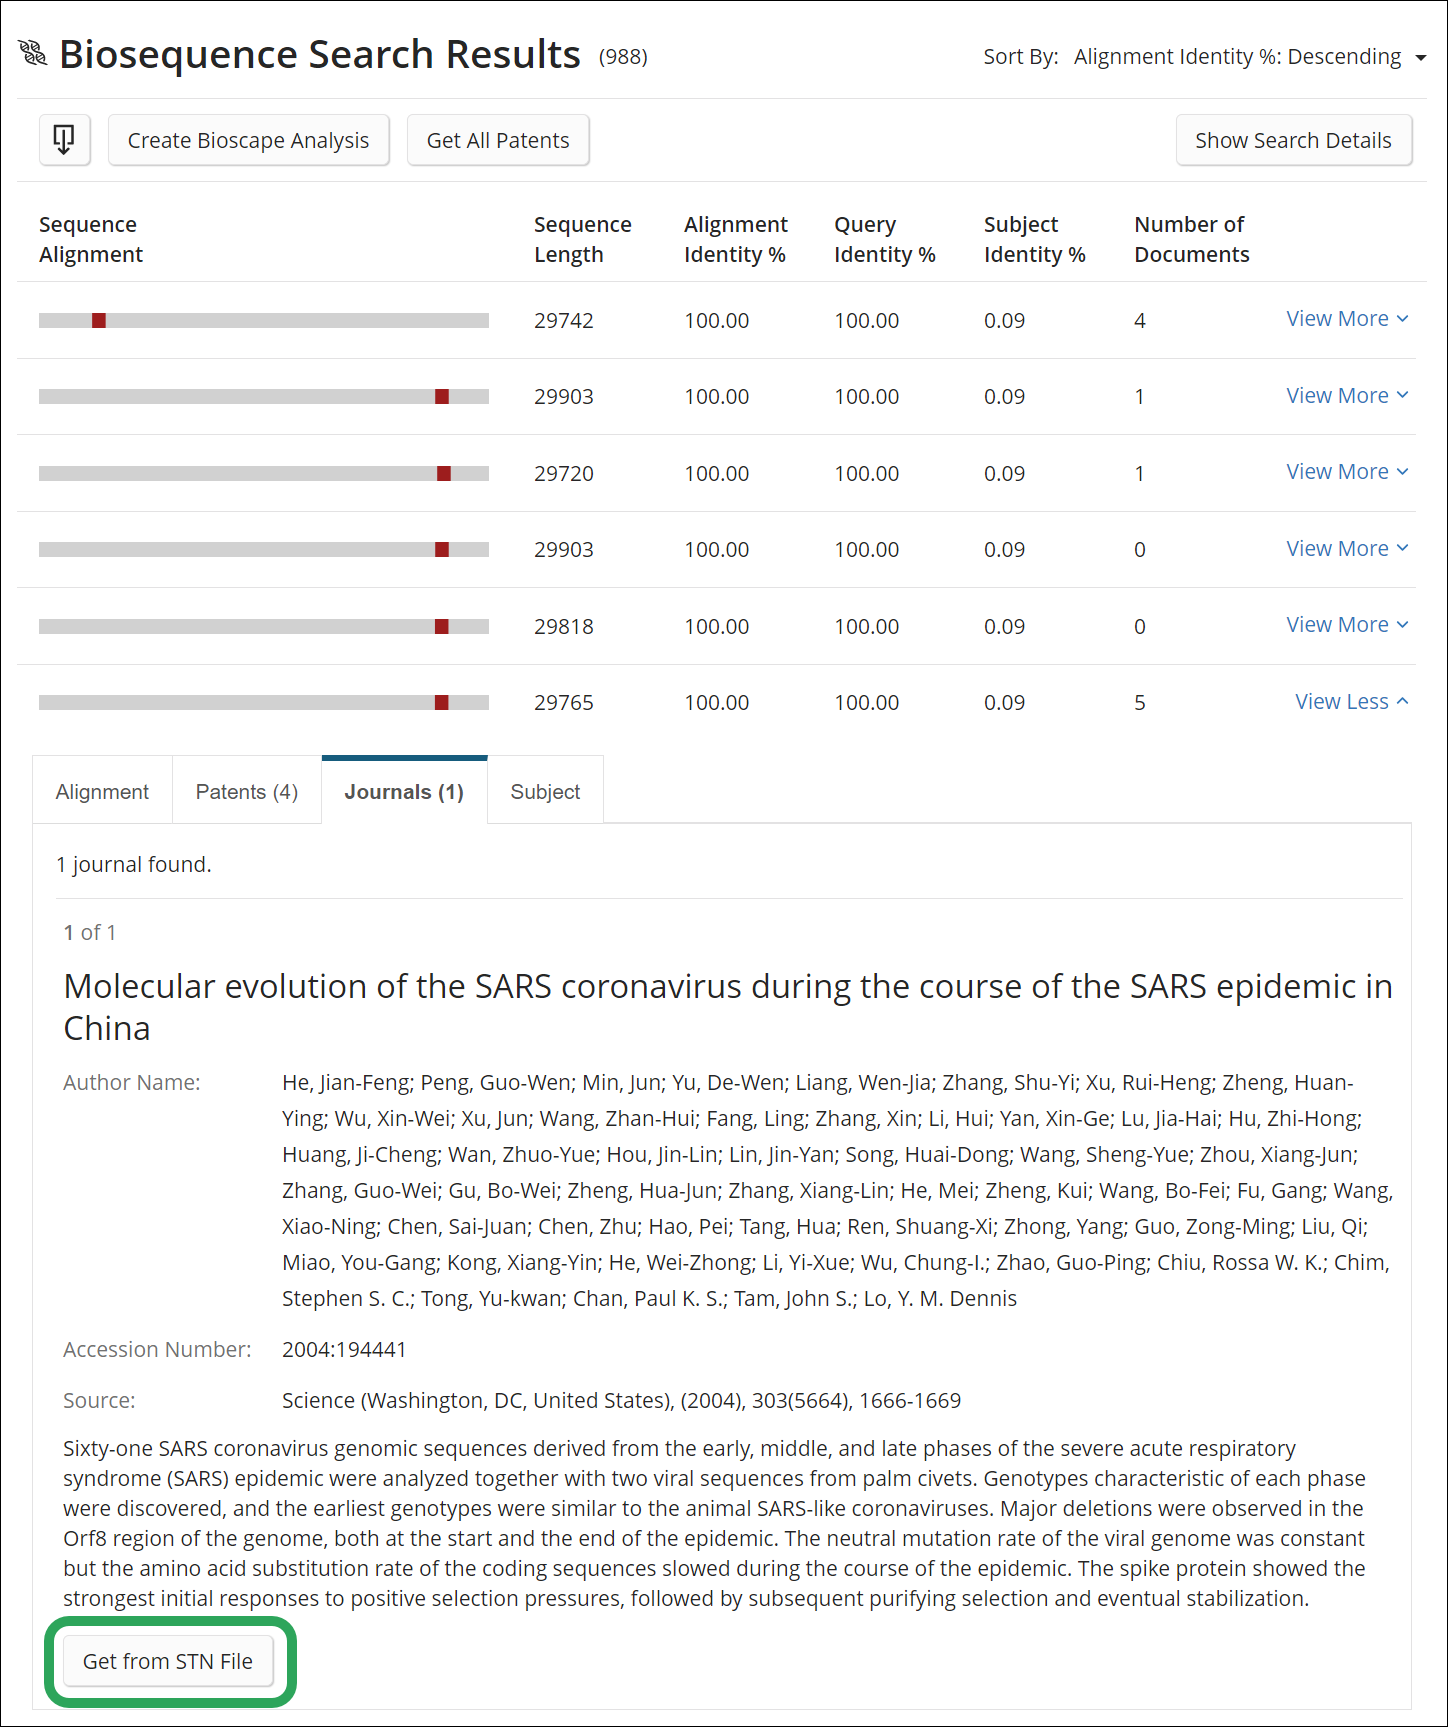Expand View More for sequence 29742
This screenshot has height=1727, width=1448.
click(x=1346, y=319)
